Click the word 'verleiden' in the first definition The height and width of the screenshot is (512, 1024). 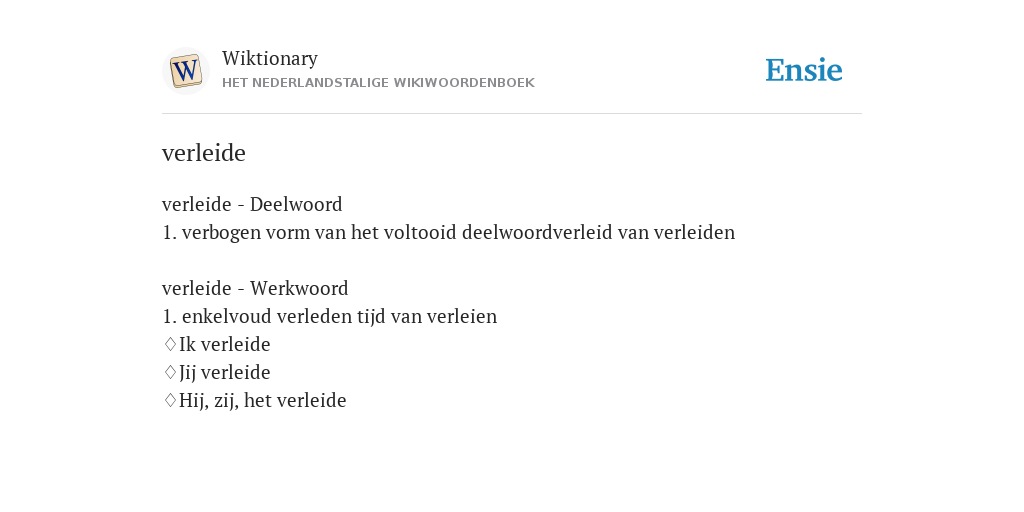tap(694, 232)
